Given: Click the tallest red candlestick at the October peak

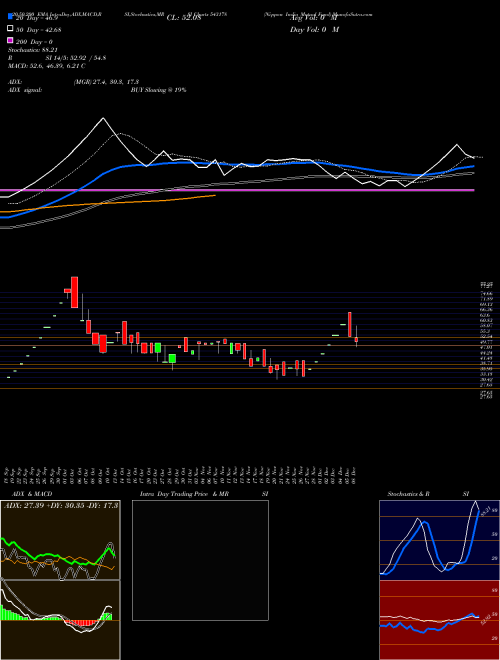Looking at the screenshot, I should [x=74, y=292].
